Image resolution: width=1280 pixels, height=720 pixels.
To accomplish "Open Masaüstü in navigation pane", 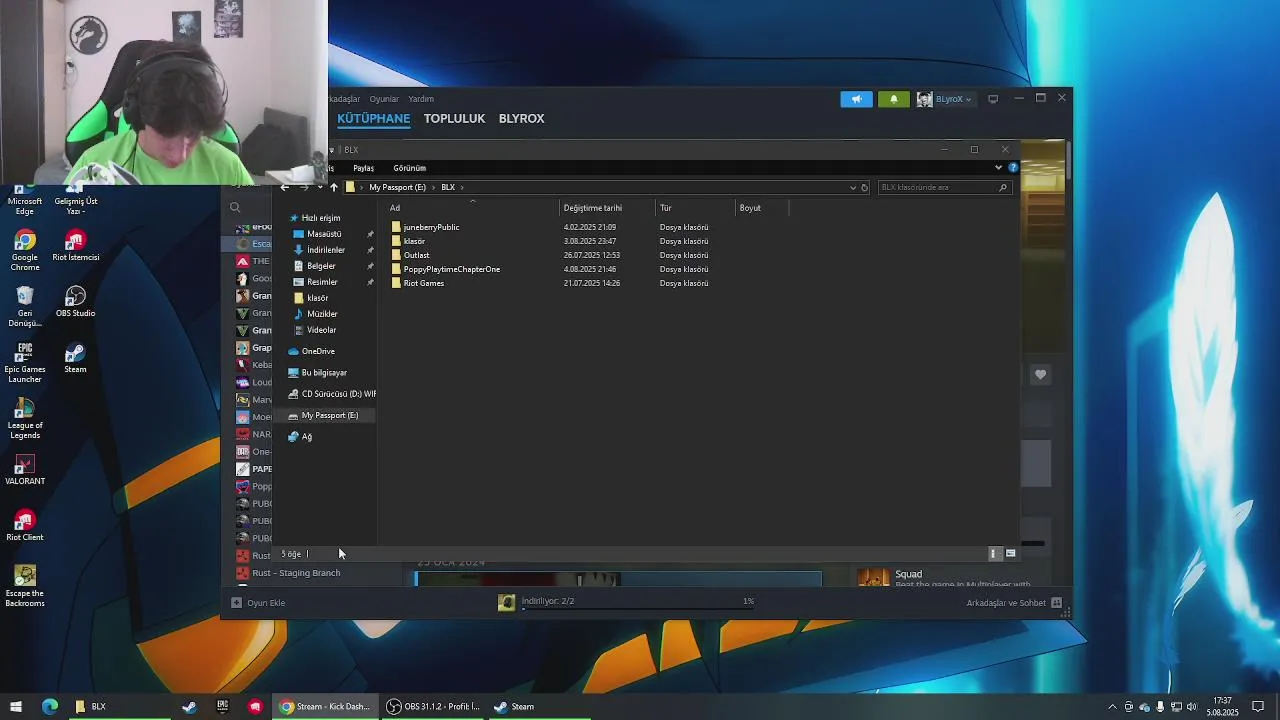I will pyautogui.click(x=324, y=234).
